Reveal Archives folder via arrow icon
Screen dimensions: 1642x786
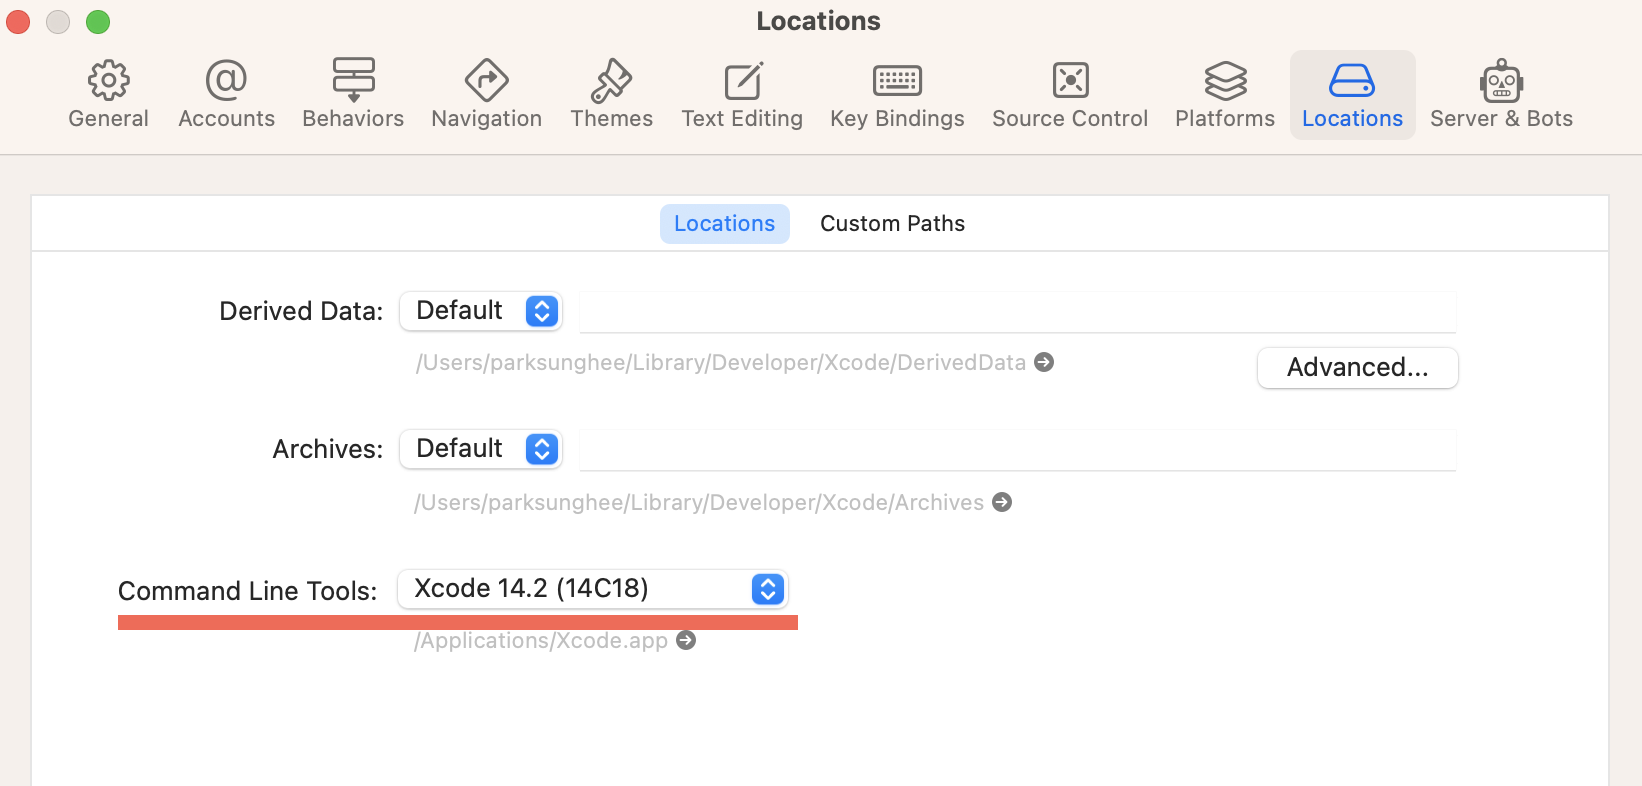(1002, 502)
